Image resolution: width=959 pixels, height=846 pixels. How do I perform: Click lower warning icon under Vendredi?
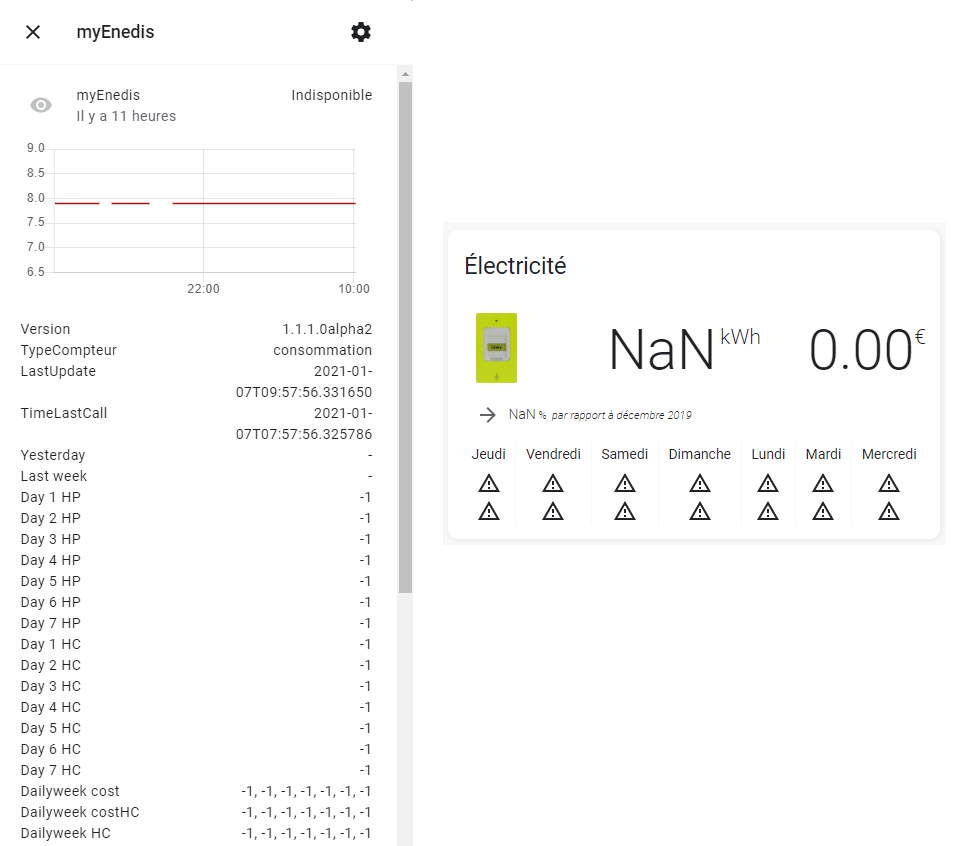click(553, 511)
